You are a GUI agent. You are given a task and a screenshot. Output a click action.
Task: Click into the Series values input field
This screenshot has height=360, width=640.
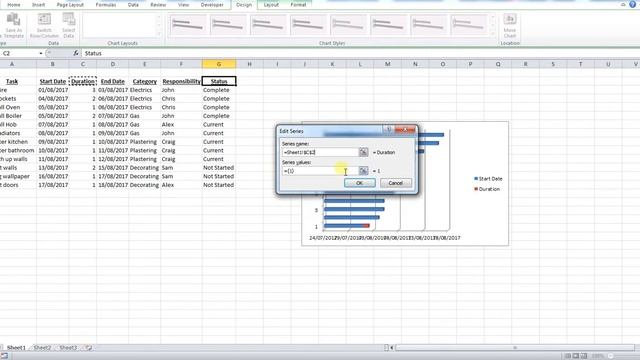coord(320,171)
